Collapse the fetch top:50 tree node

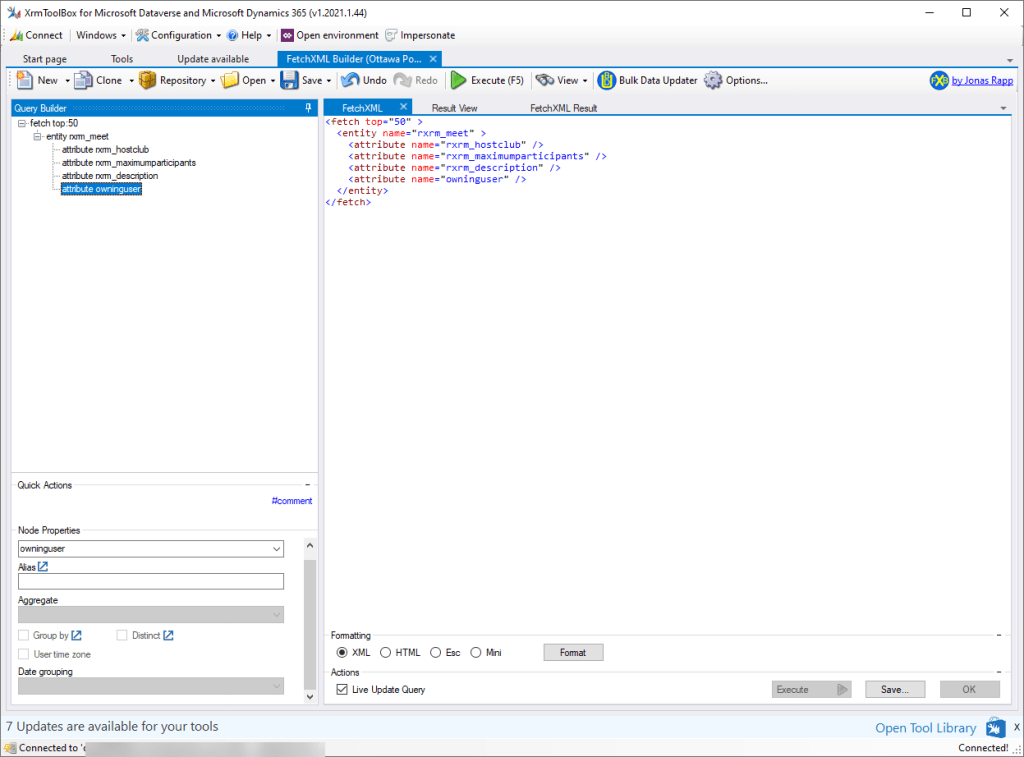22,123
